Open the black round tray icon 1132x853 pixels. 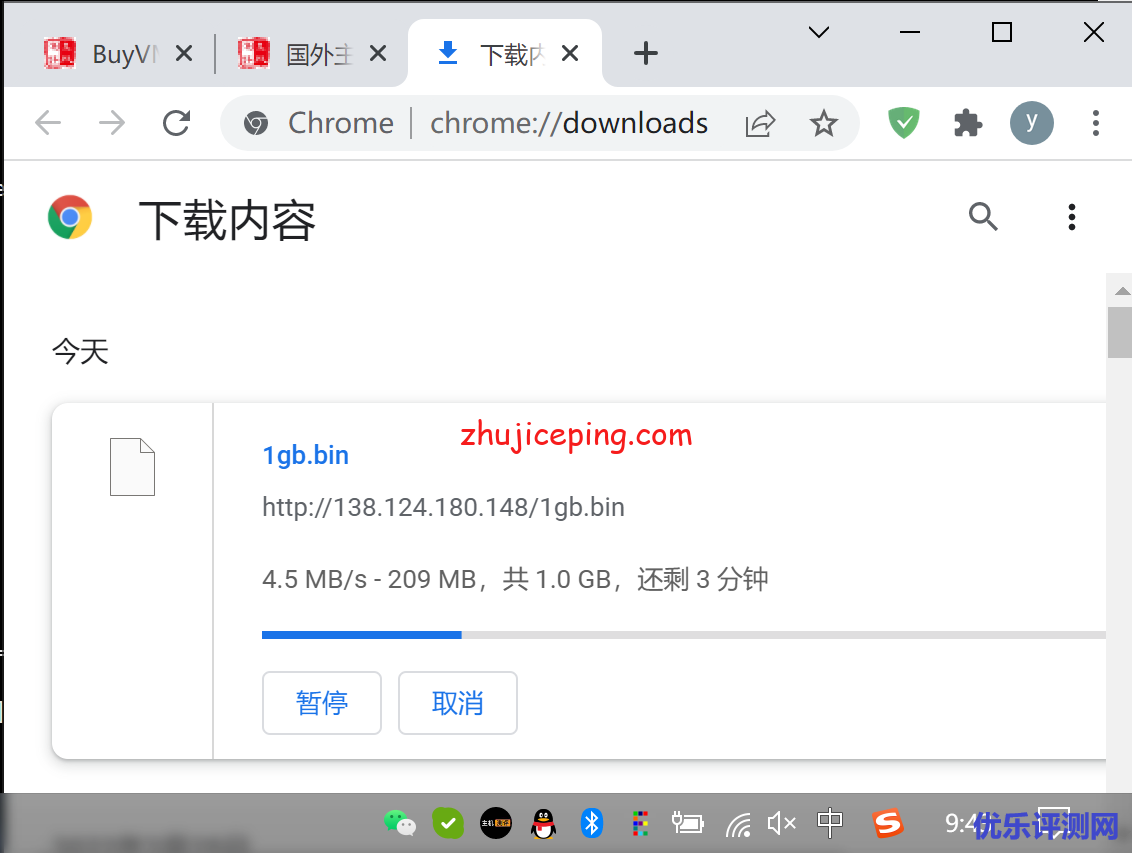click(x=496, y=823)
